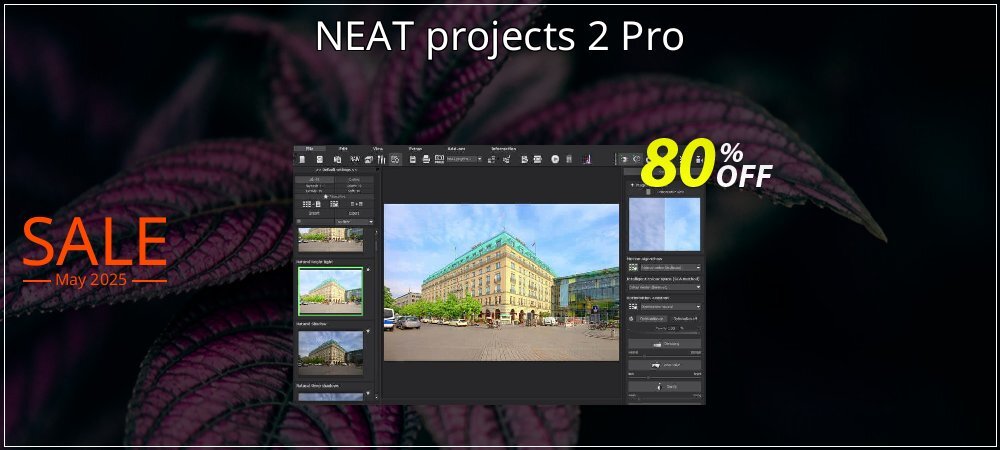This screenshot has width=1000, height=450.
Task: Click the RAW module toolbar icon
Action: pyautogui.click(x=354, y=159)
